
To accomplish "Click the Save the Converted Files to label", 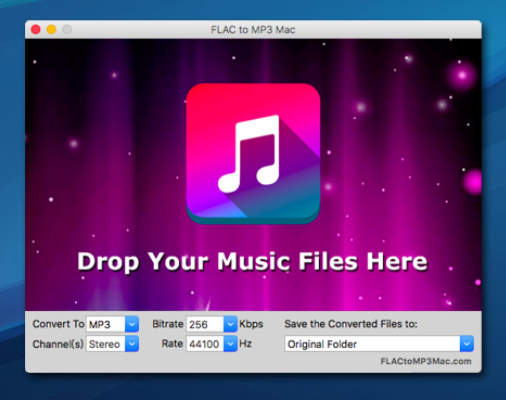I will (351, 324).
